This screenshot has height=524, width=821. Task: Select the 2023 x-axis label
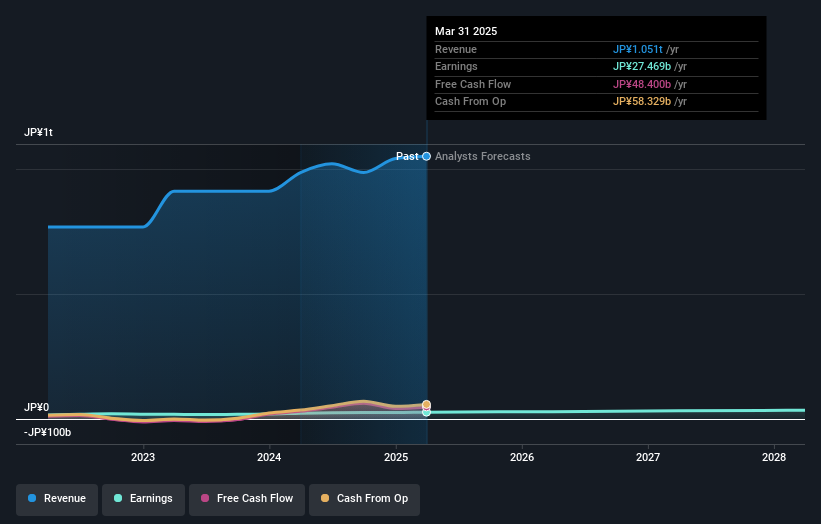[x=143, y=458]
